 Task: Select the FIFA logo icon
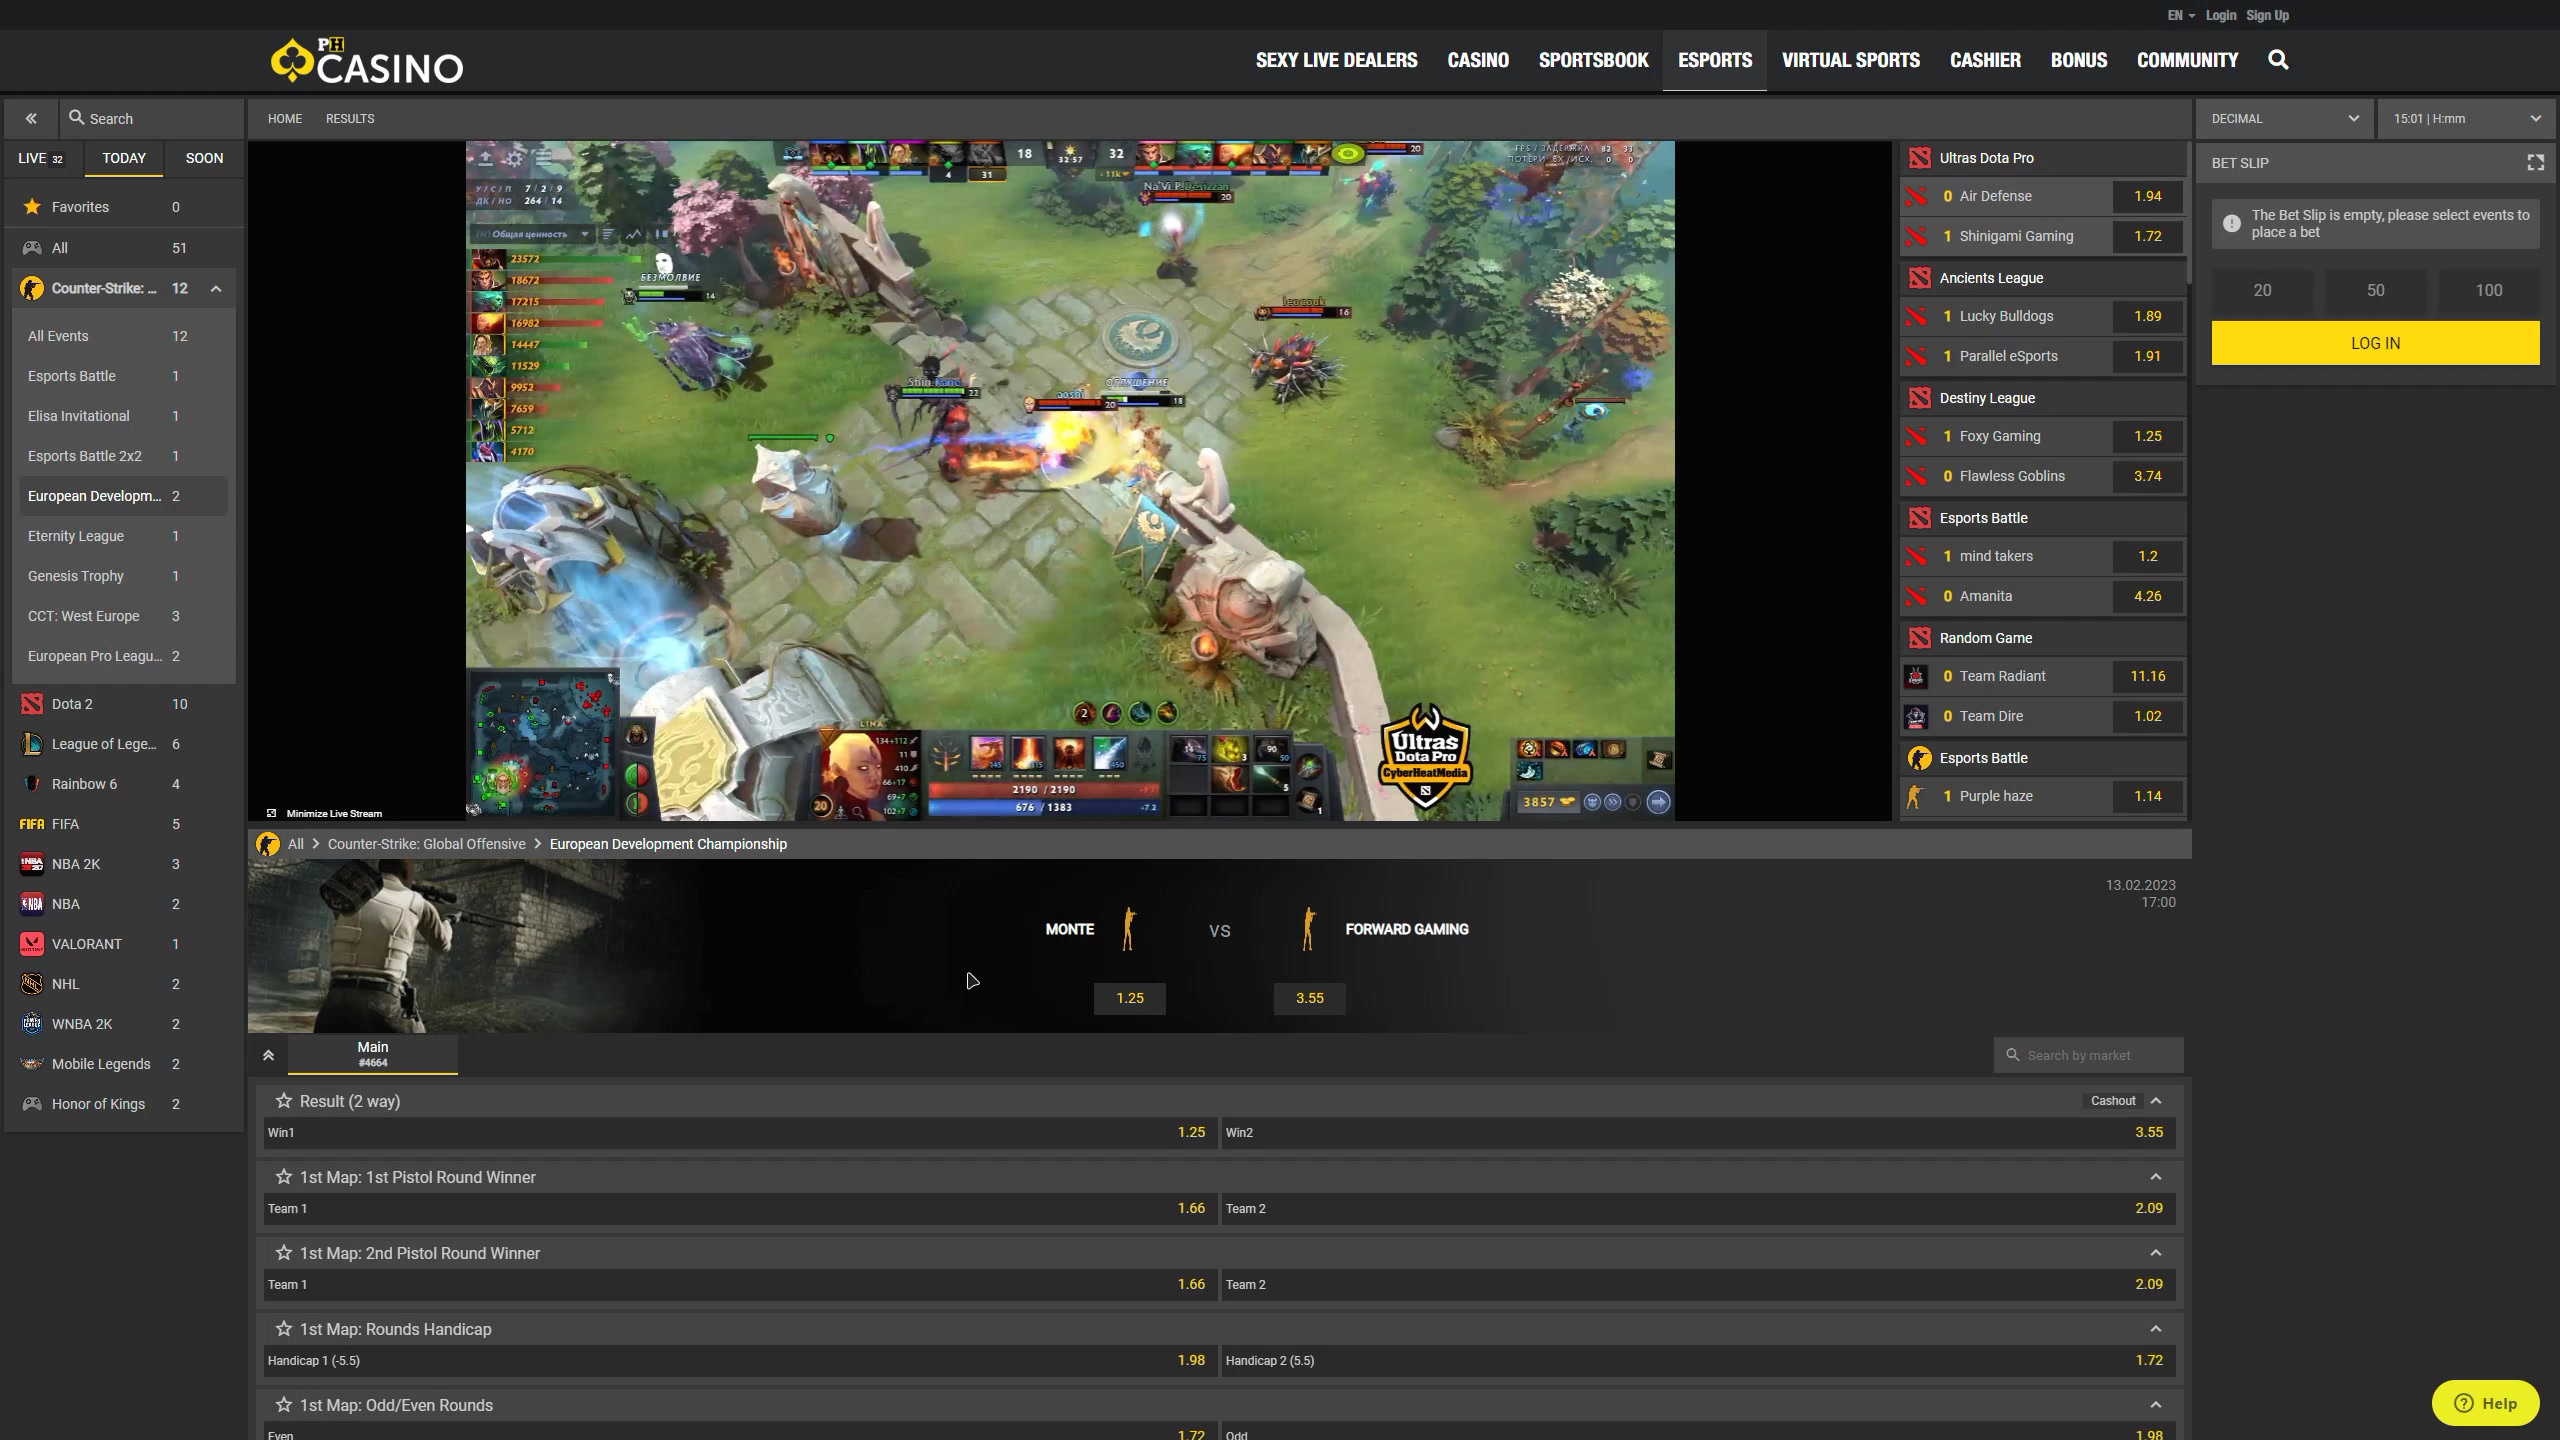(32, 824)
